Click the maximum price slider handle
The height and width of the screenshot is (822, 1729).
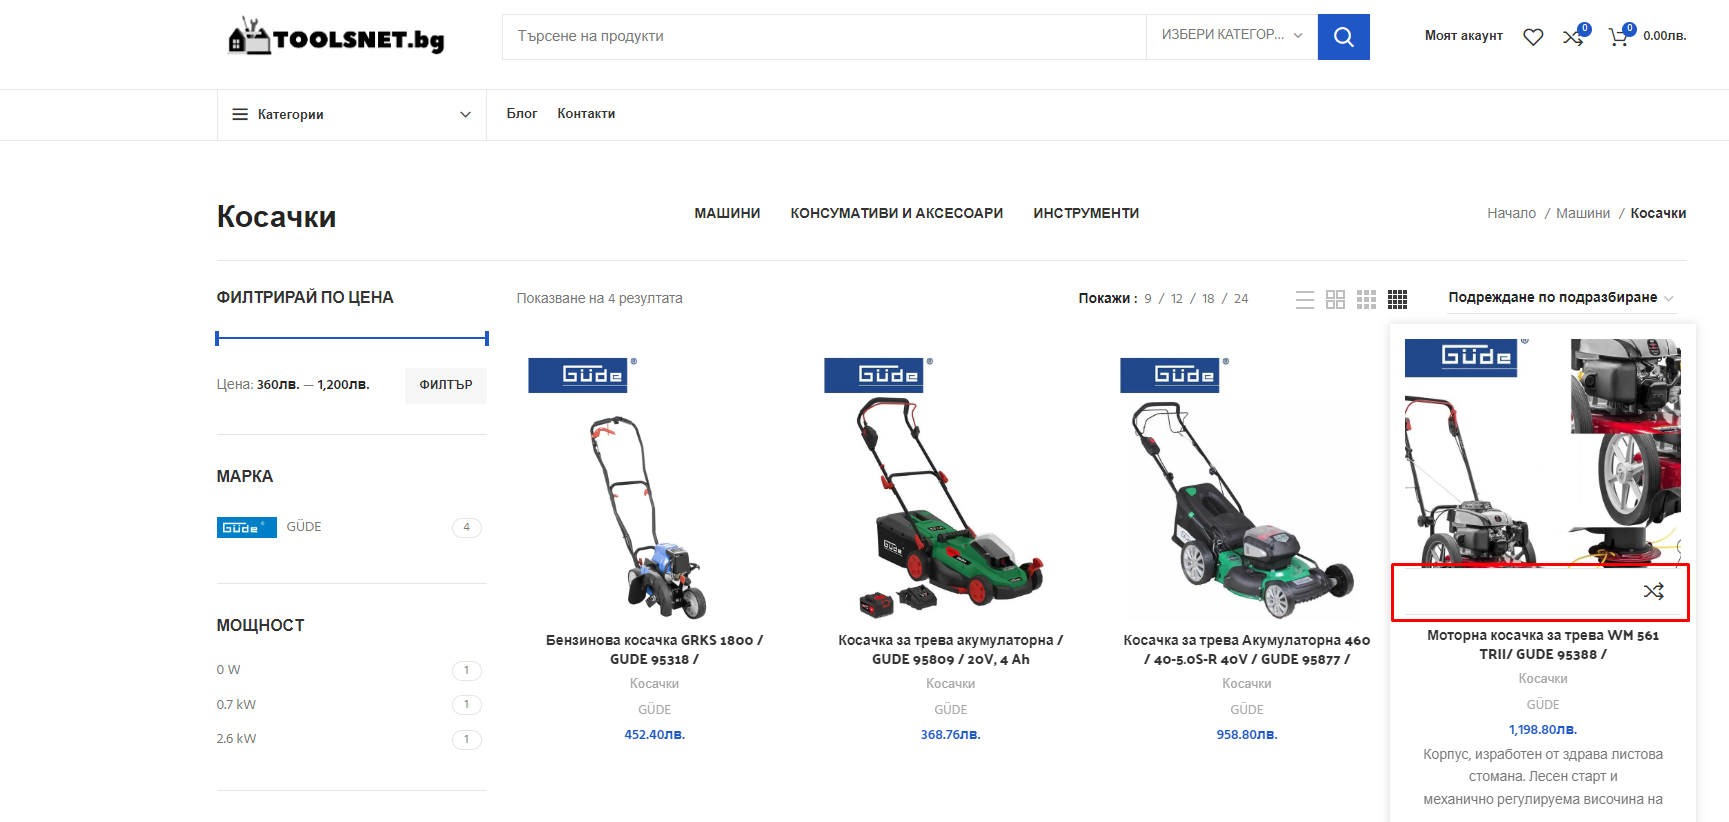[486, 338]
